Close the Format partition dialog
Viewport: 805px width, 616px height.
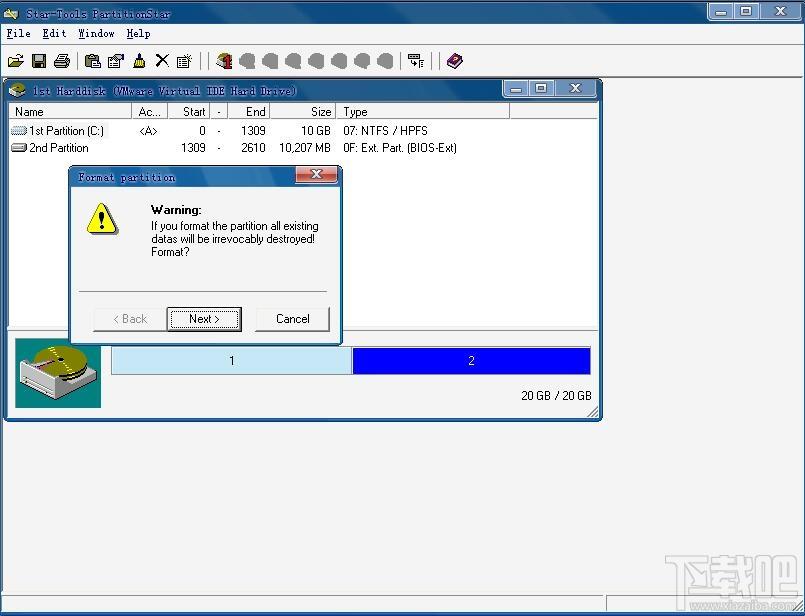pyautogui.click(x=316, y=175)
